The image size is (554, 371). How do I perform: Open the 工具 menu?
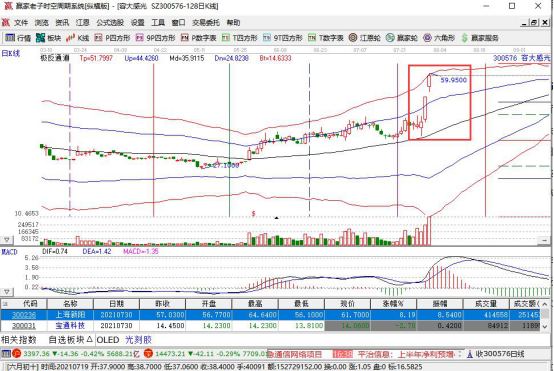coord(158,23)
